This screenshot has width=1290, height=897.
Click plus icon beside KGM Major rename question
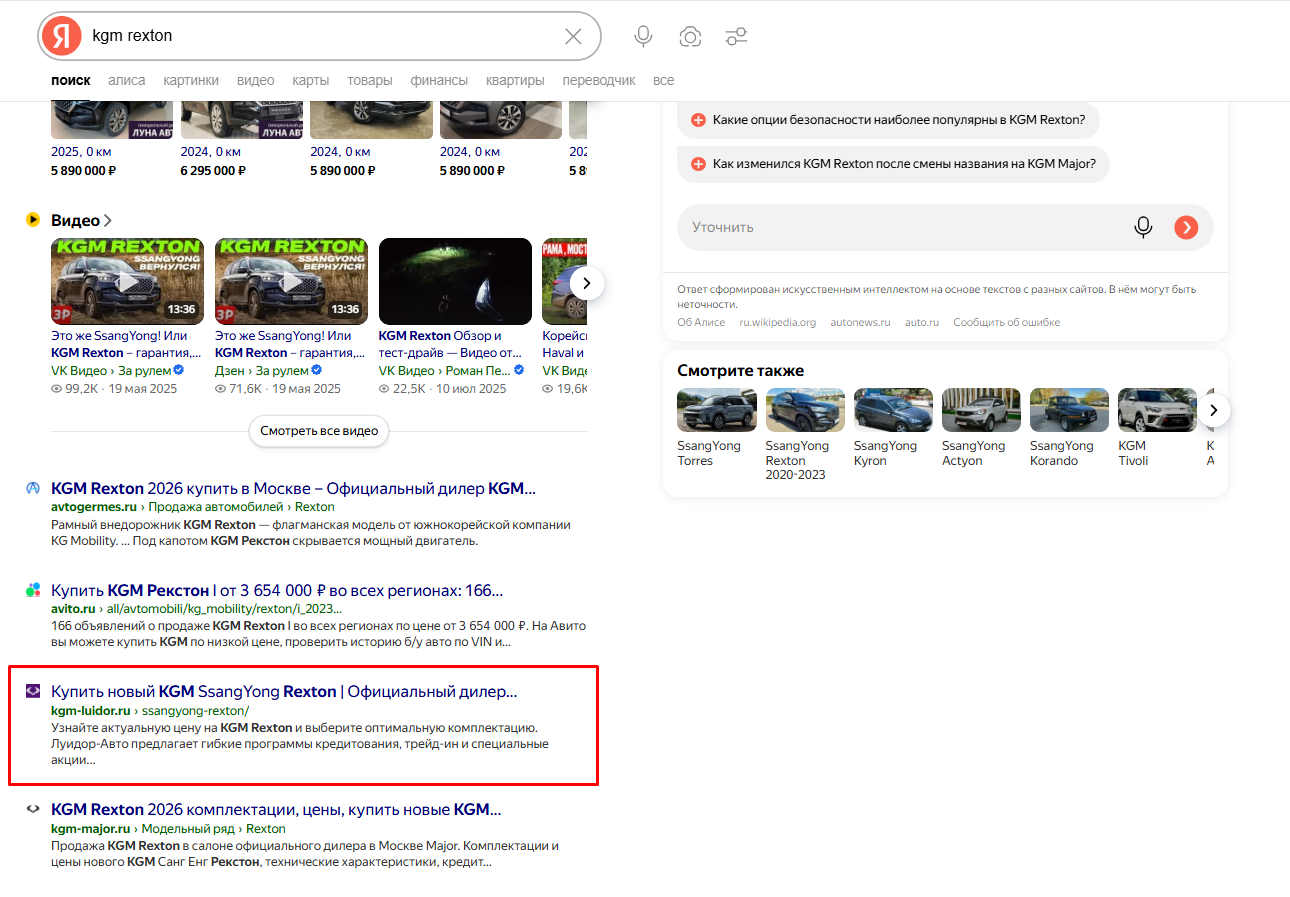click(x=698, y=163)
